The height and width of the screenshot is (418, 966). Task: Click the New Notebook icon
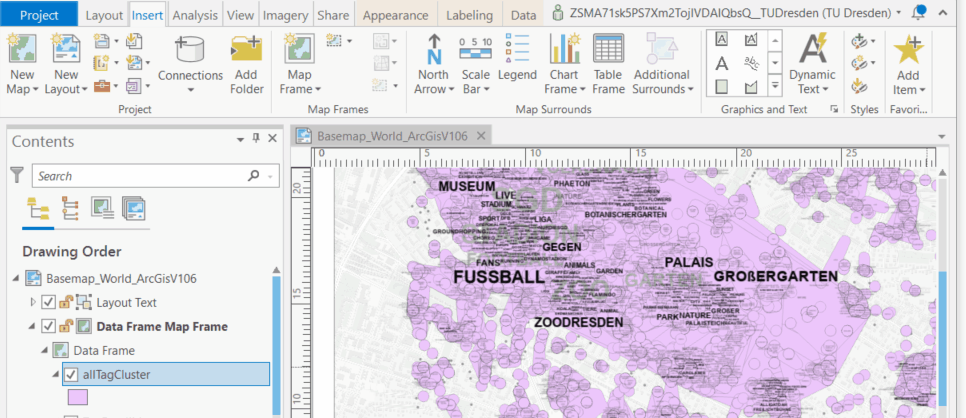(x=102, y=64)
